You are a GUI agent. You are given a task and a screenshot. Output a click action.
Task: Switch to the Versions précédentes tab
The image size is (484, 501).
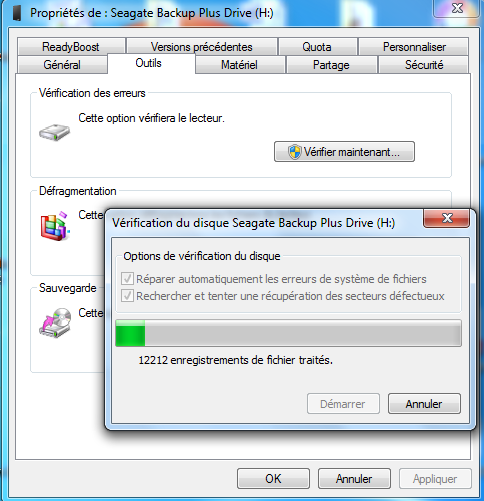tap(202, 47)
